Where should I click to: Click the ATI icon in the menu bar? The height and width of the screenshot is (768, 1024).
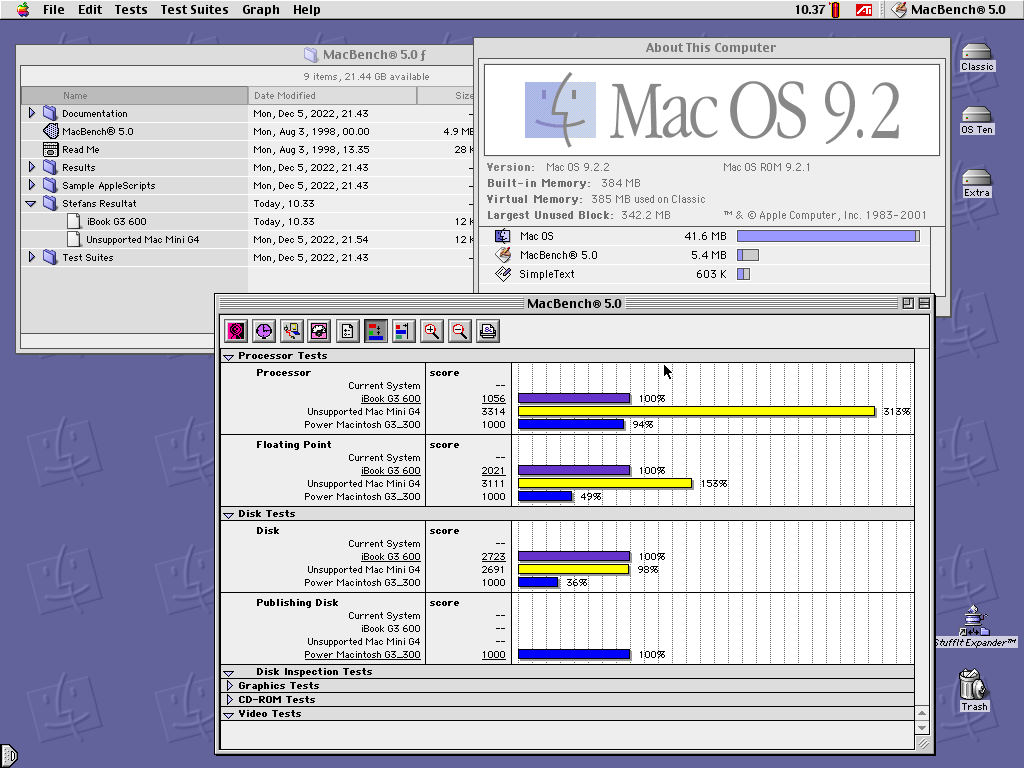tap(863, 10)
